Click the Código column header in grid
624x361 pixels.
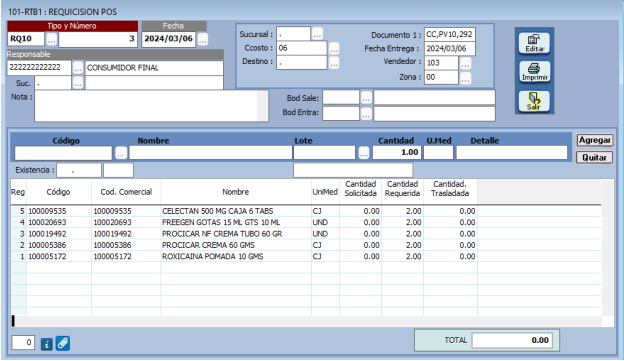pos(58,192)
